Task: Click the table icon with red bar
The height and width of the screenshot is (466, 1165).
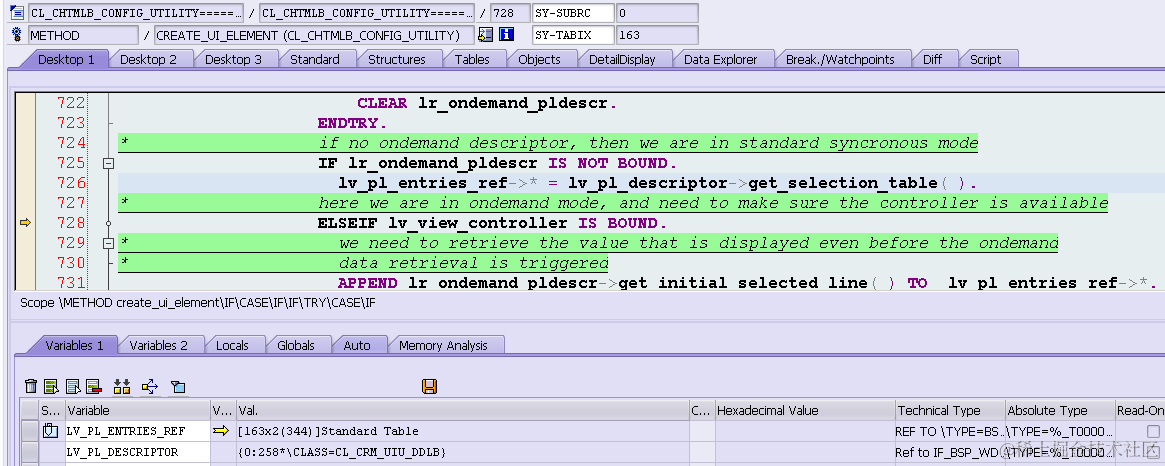Action: [x=93, y=386]
